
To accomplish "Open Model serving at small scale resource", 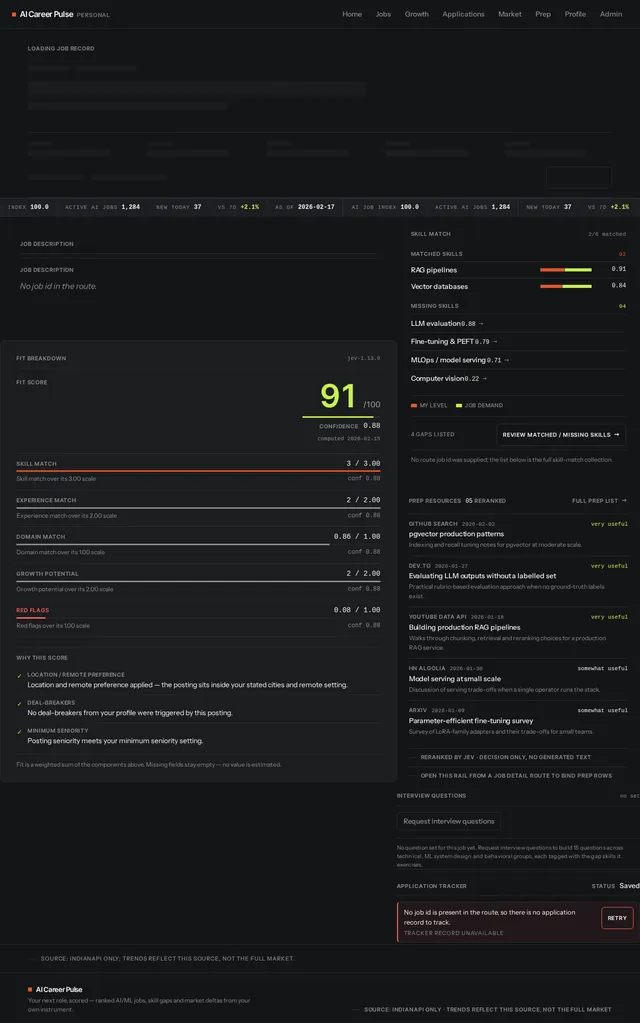I will (455, 679).
